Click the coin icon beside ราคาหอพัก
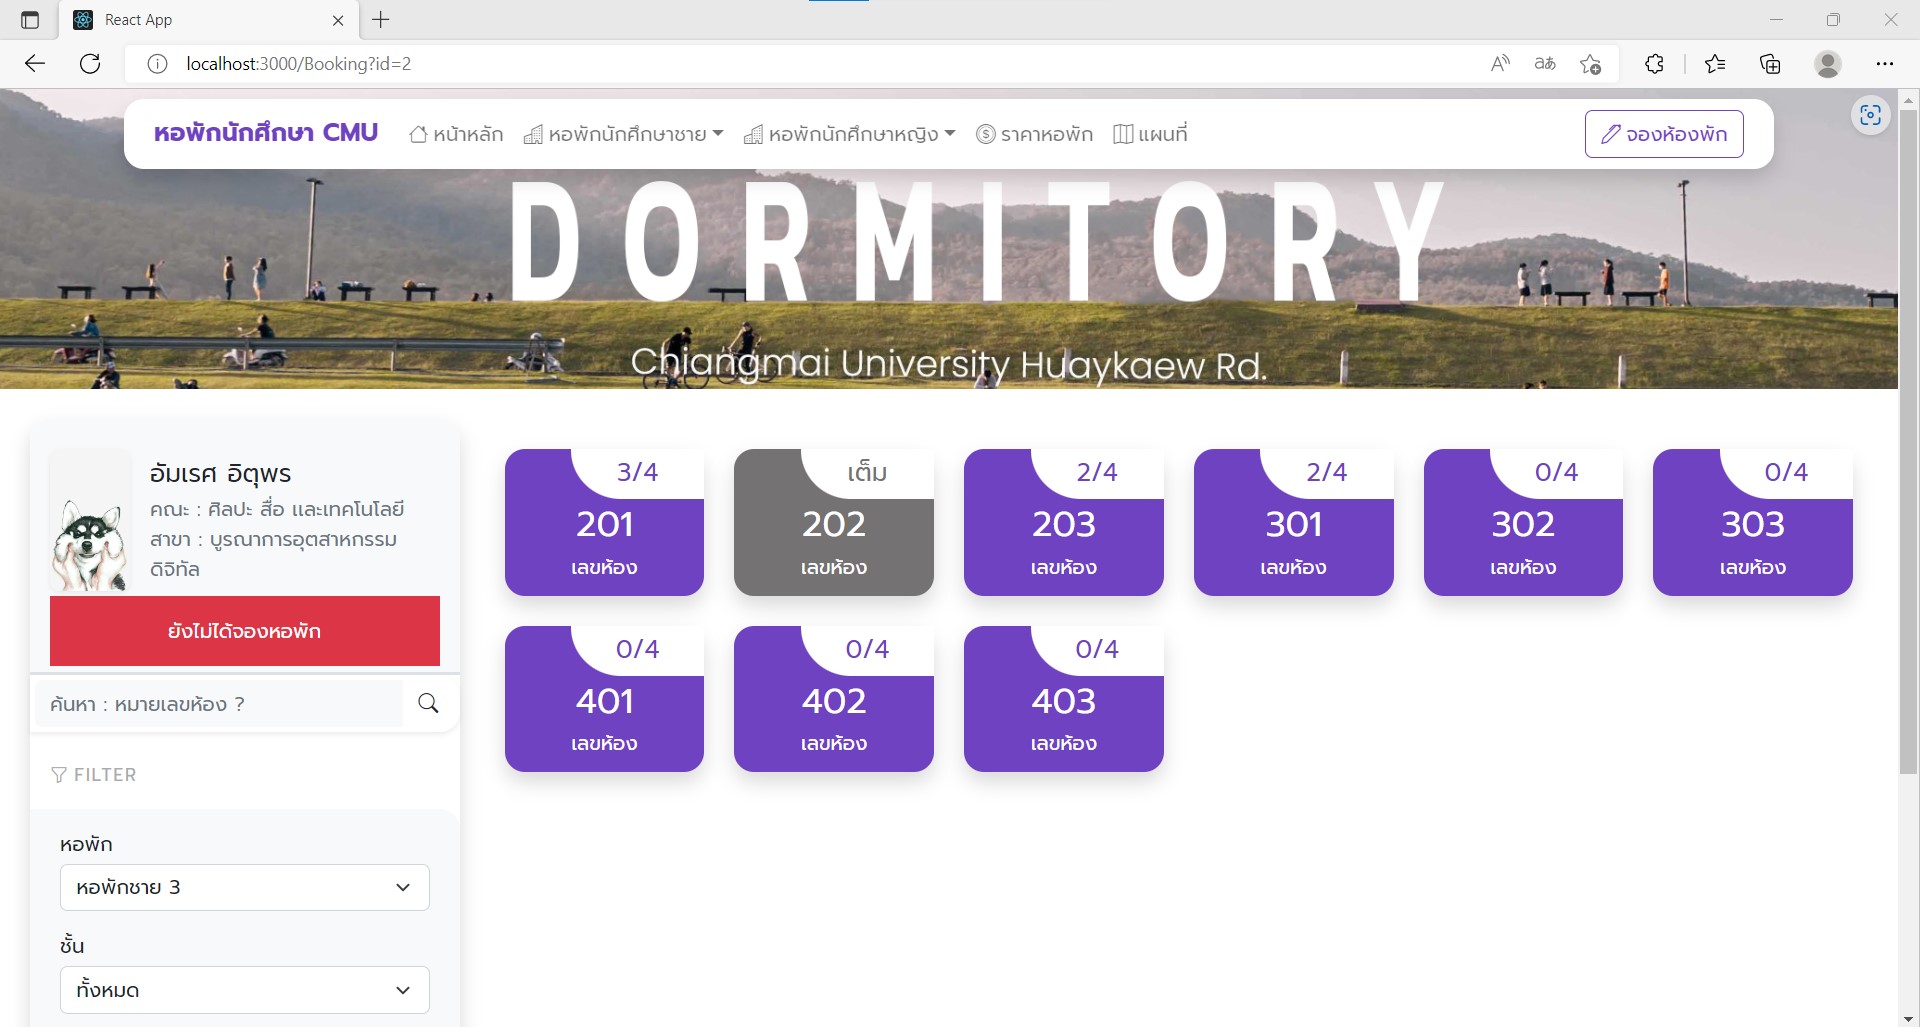 click(984, 133)
